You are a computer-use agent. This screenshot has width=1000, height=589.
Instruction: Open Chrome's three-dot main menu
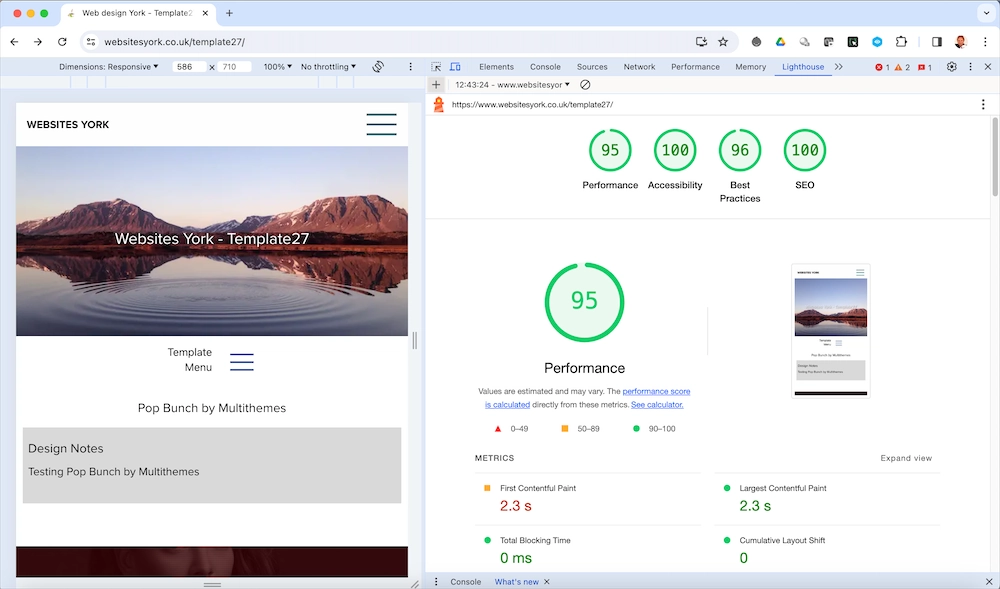click(985, 42)
